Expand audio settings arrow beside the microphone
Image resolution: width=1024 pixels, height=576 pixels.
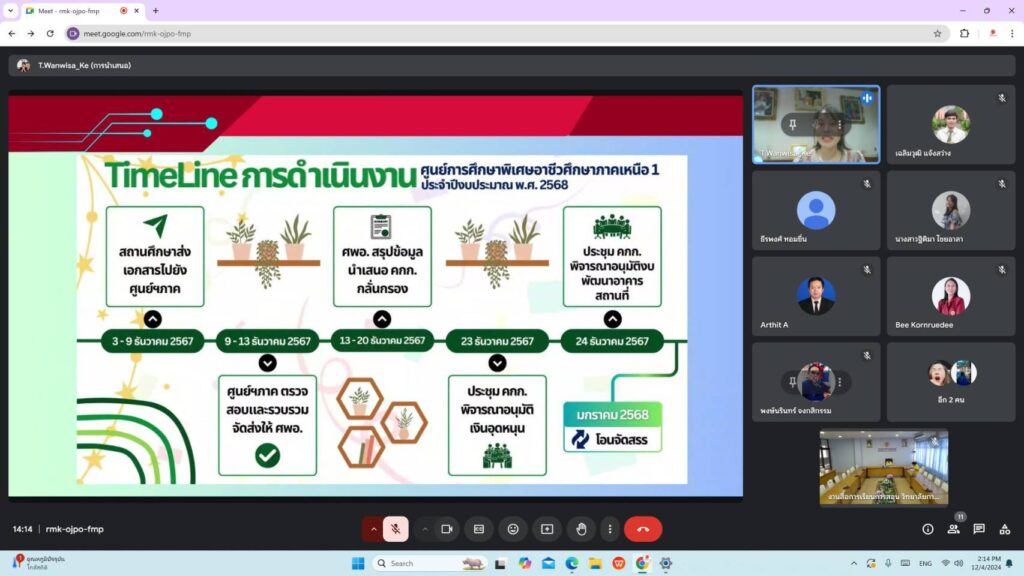point(374,529)
